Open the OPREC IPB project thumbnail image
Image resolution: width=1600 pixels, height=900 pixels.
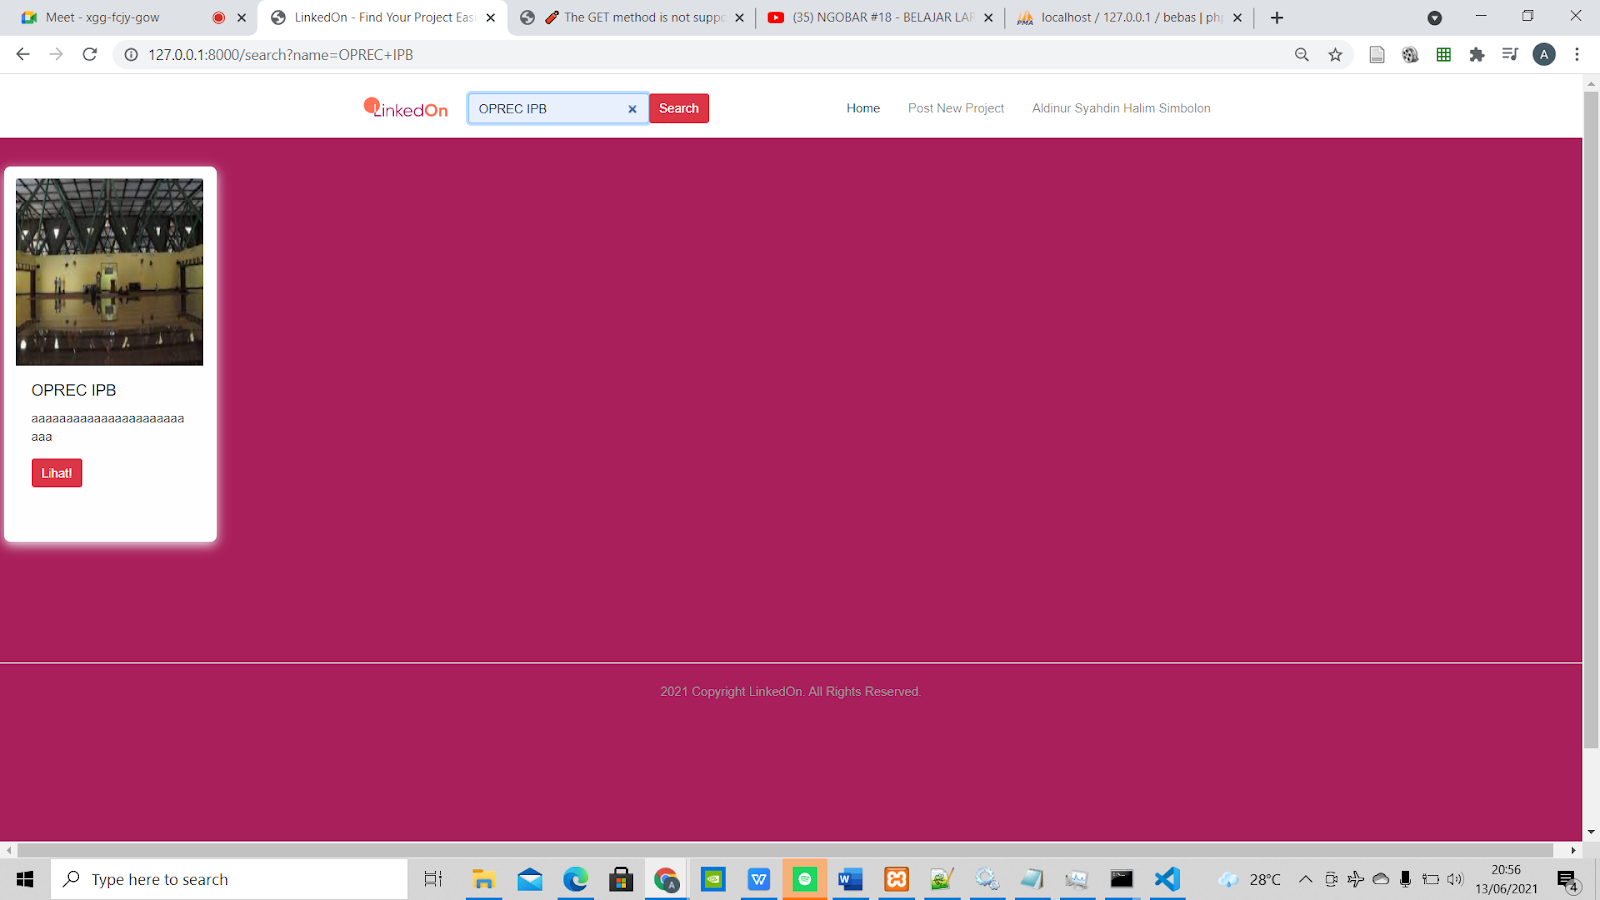pos(109,271)
